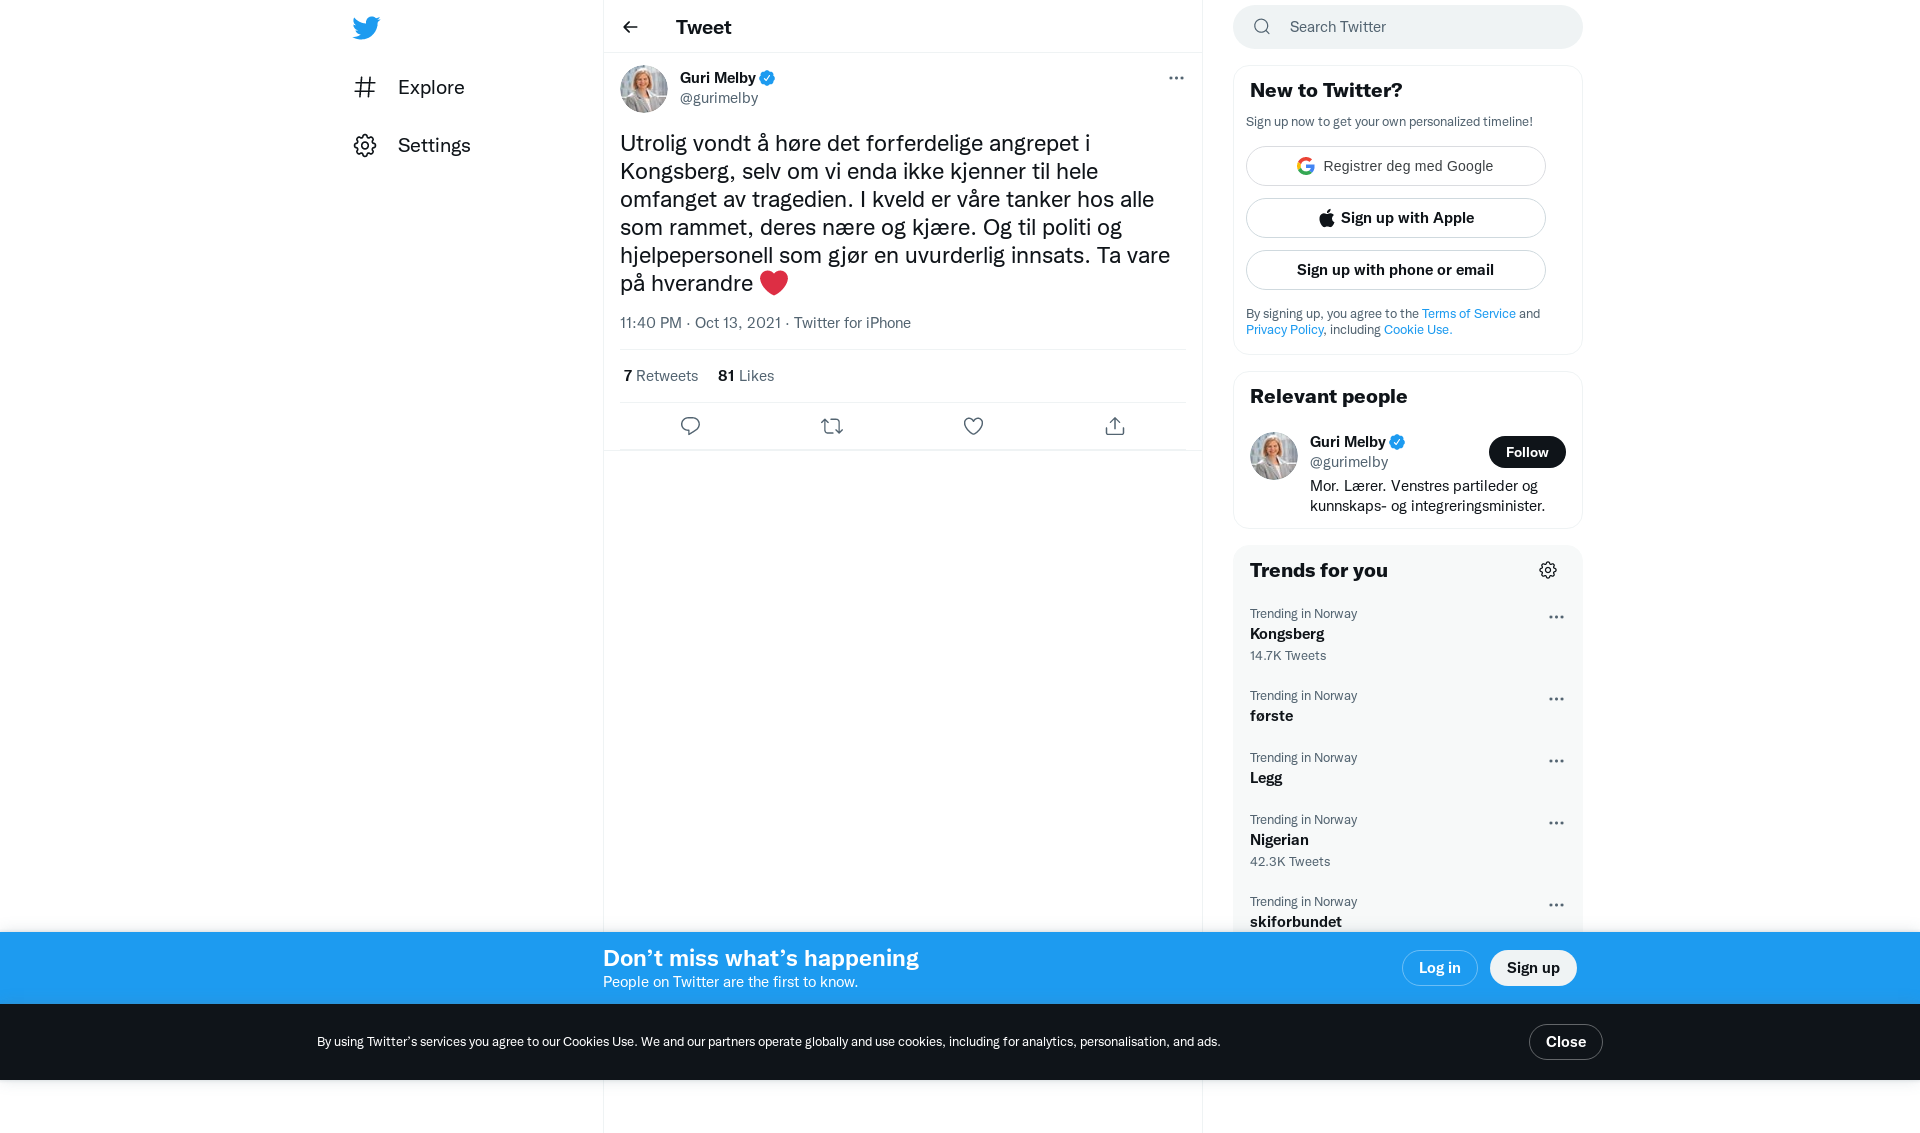This screenshot has width=1920, height=1133.
Task: Open more options for Nigerian trend
Action: click(x=1556, y=823)
